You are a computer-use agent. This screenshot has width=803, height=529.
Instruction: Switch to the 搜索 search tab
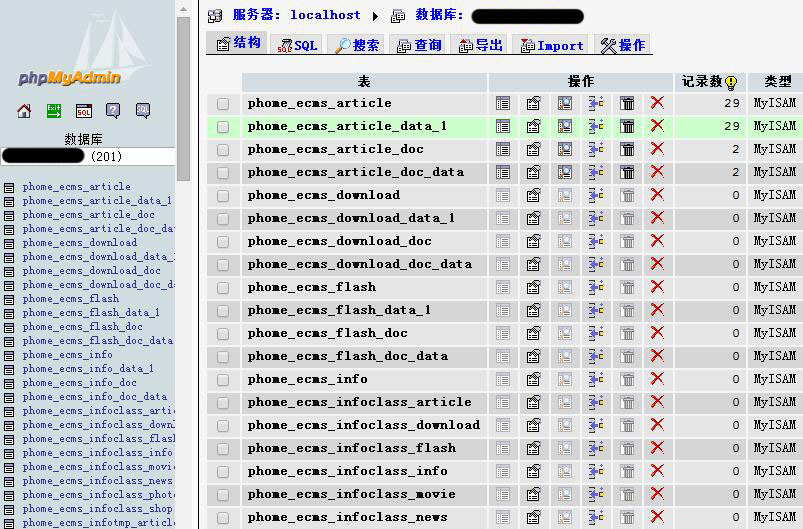point(356,45)
